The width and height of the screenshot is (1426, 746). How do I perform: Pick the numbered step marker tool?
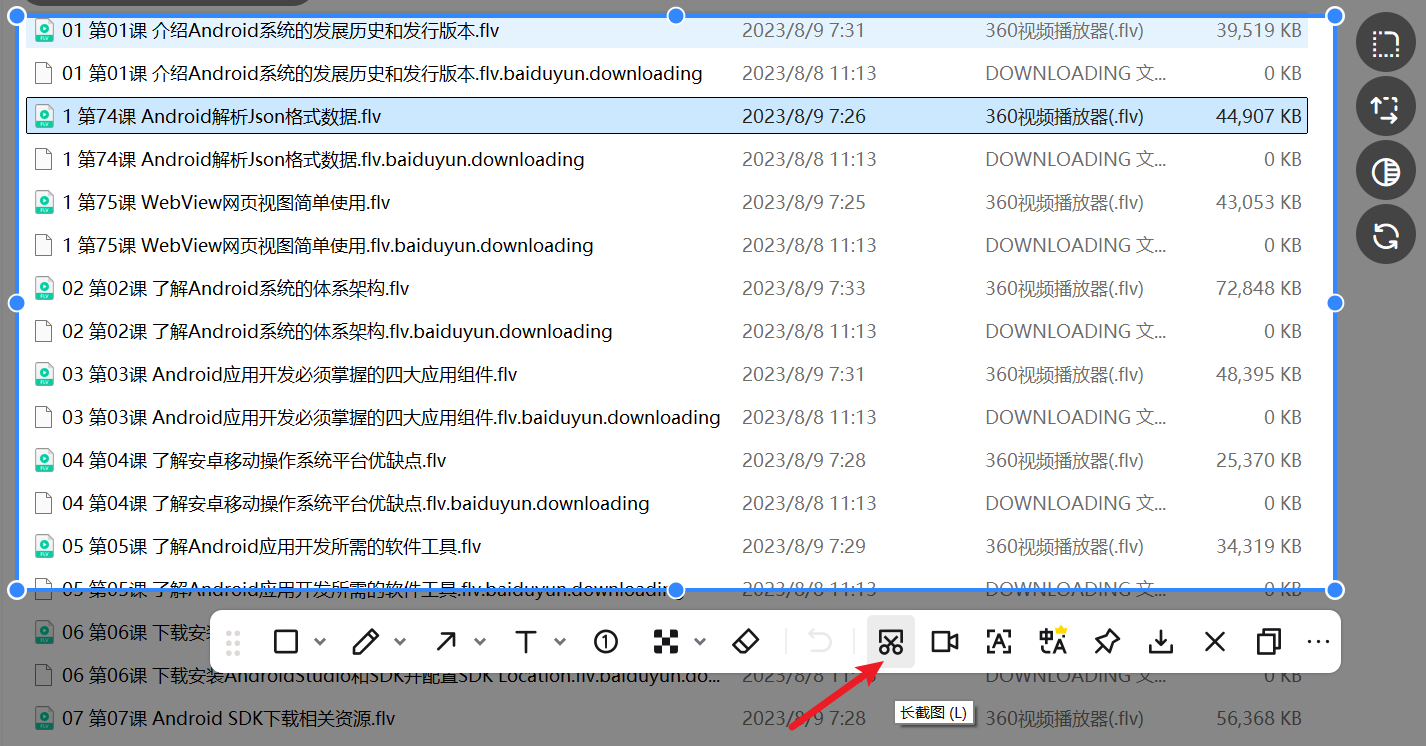(606, 642)
